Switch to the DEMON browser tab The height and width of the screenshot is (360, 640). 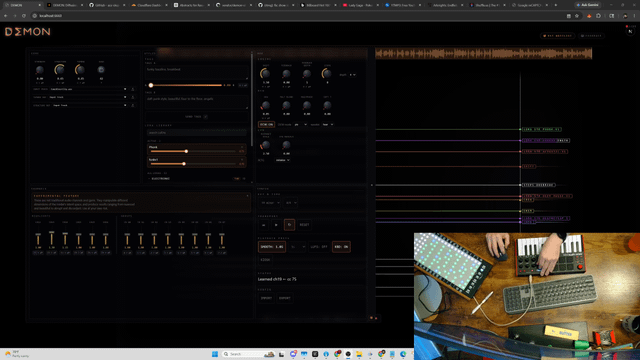(x=22, y=5)
